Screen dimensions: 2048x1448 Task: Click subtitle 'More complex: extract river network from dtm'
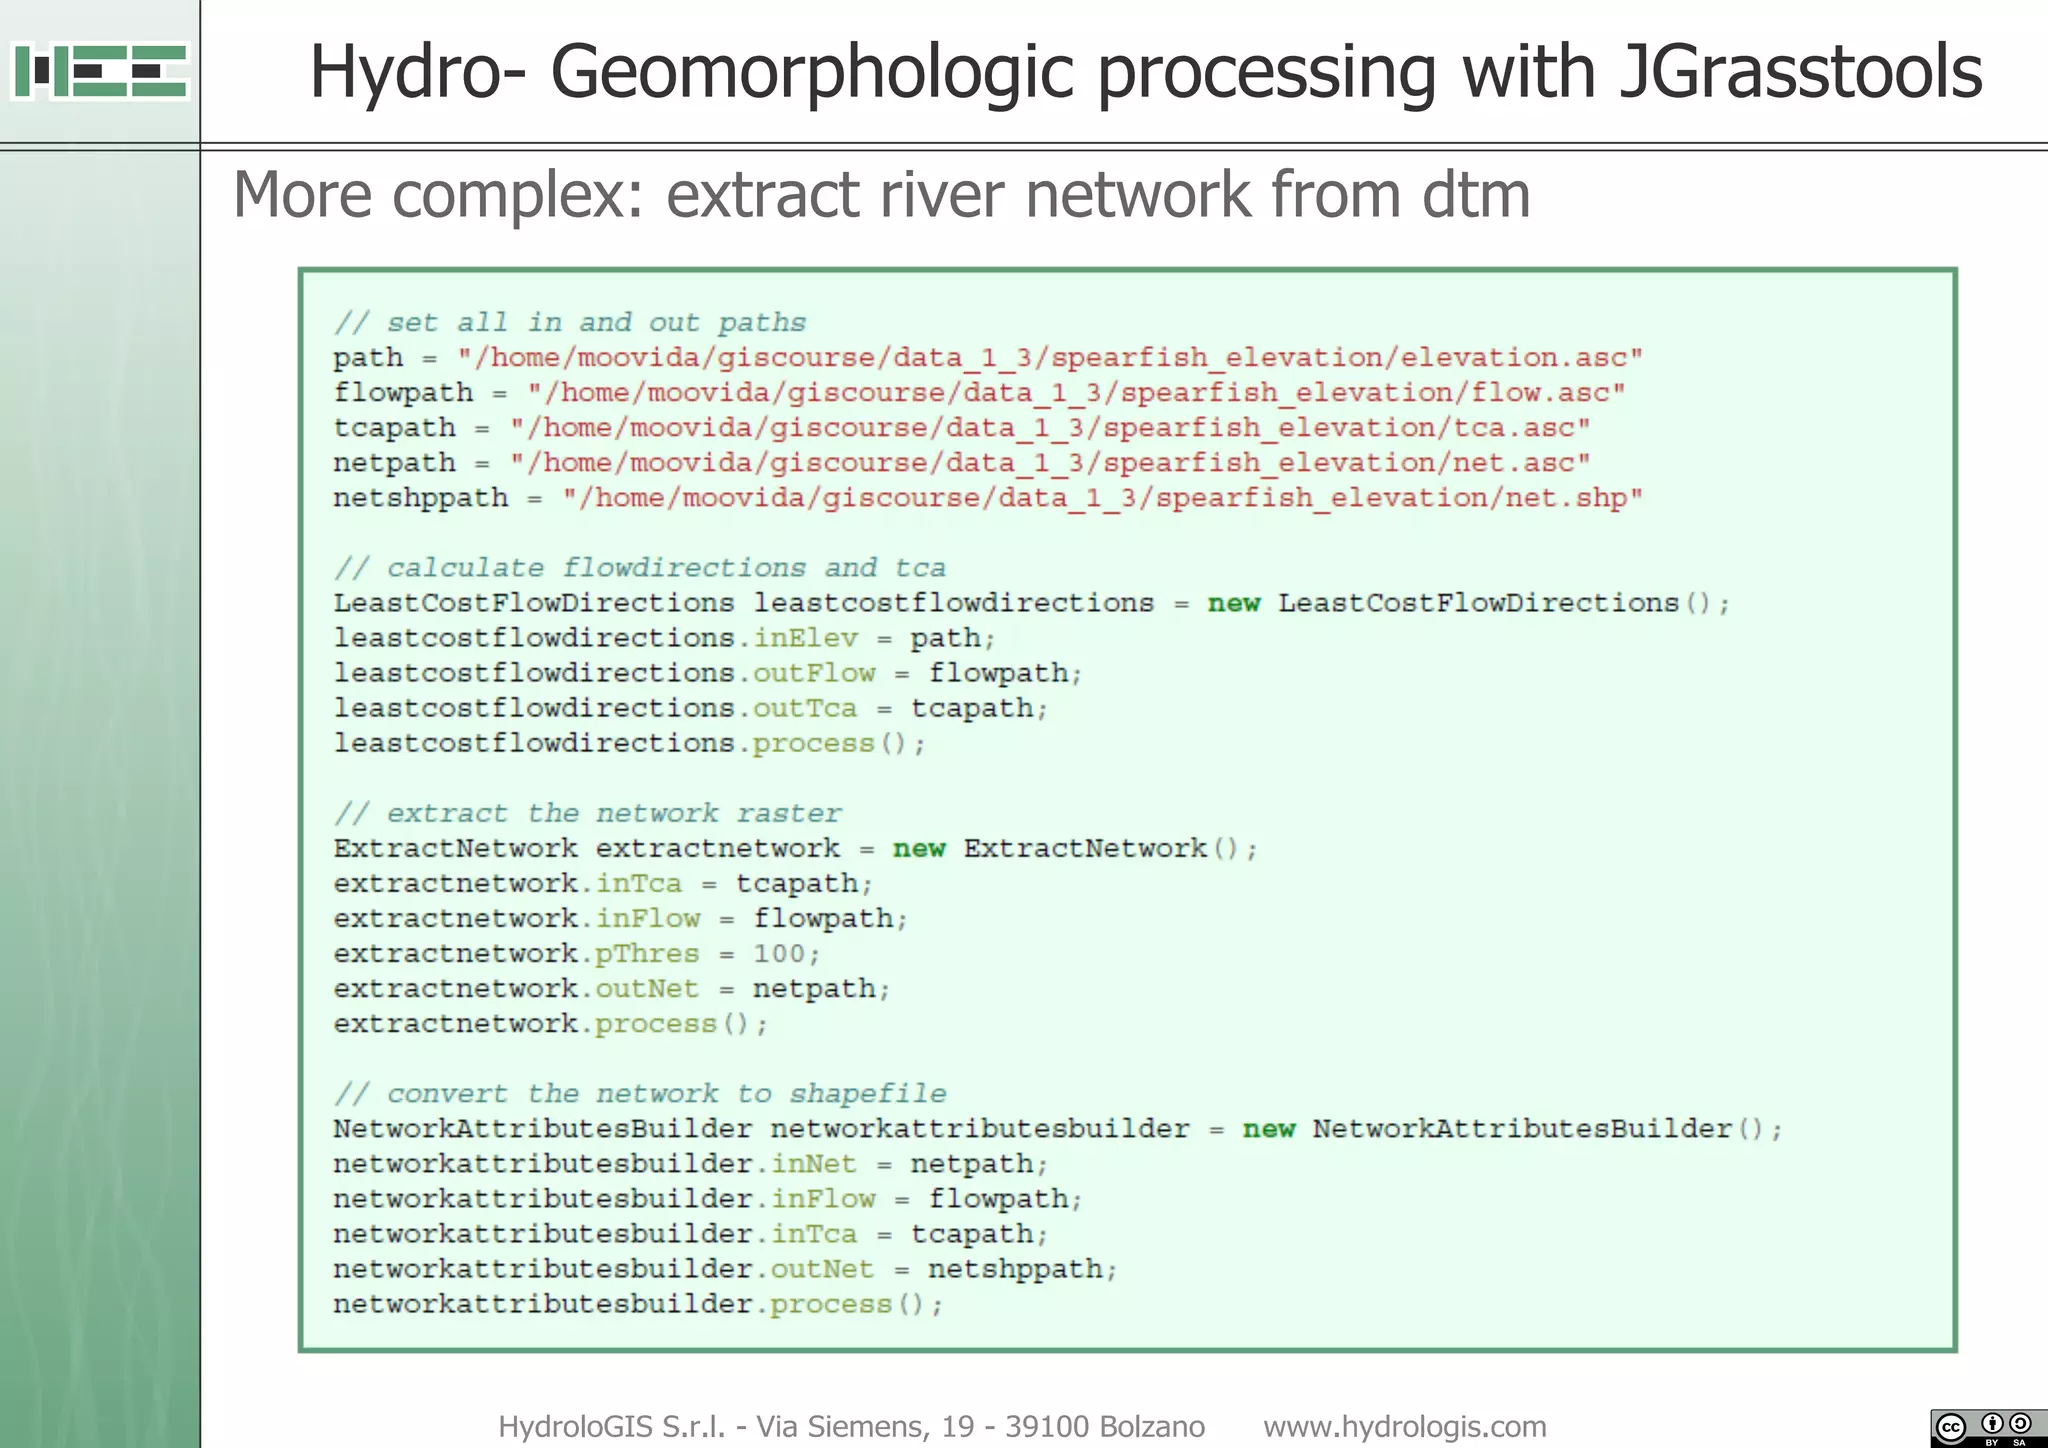click(881, 195)
